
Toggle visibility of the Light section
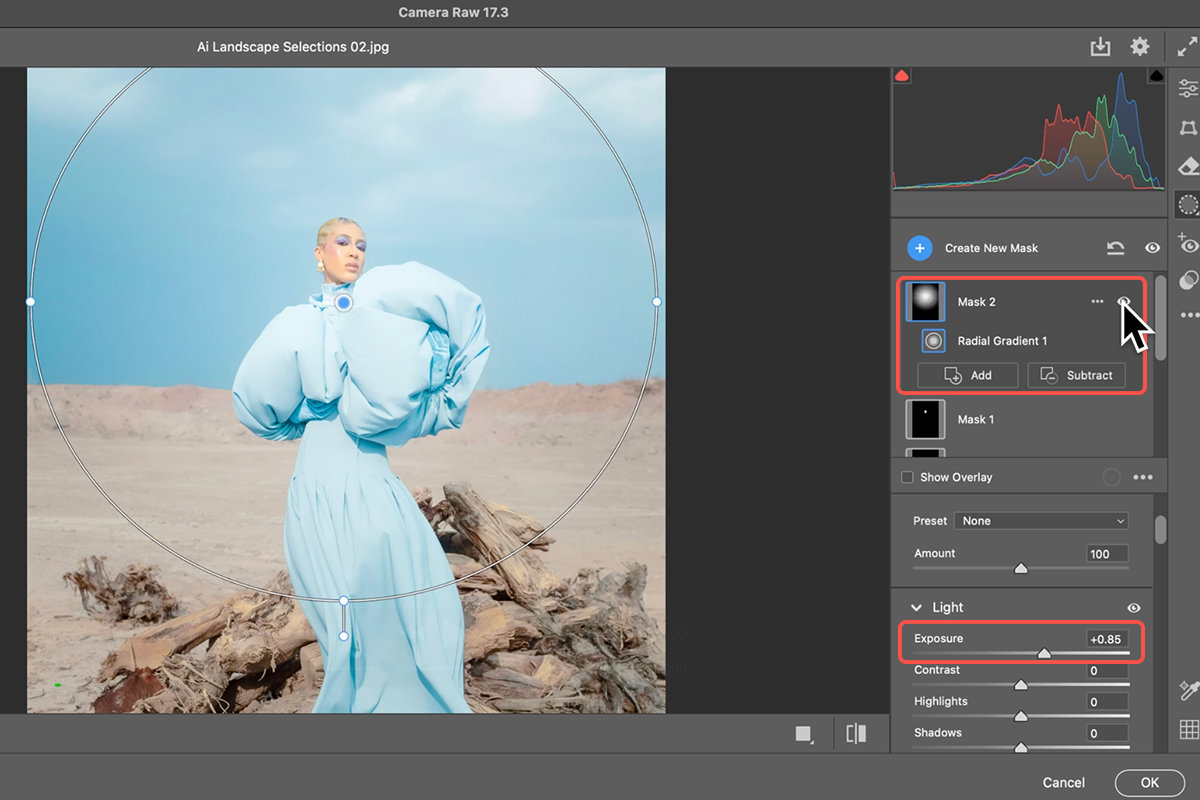(x=1134, y=607)
